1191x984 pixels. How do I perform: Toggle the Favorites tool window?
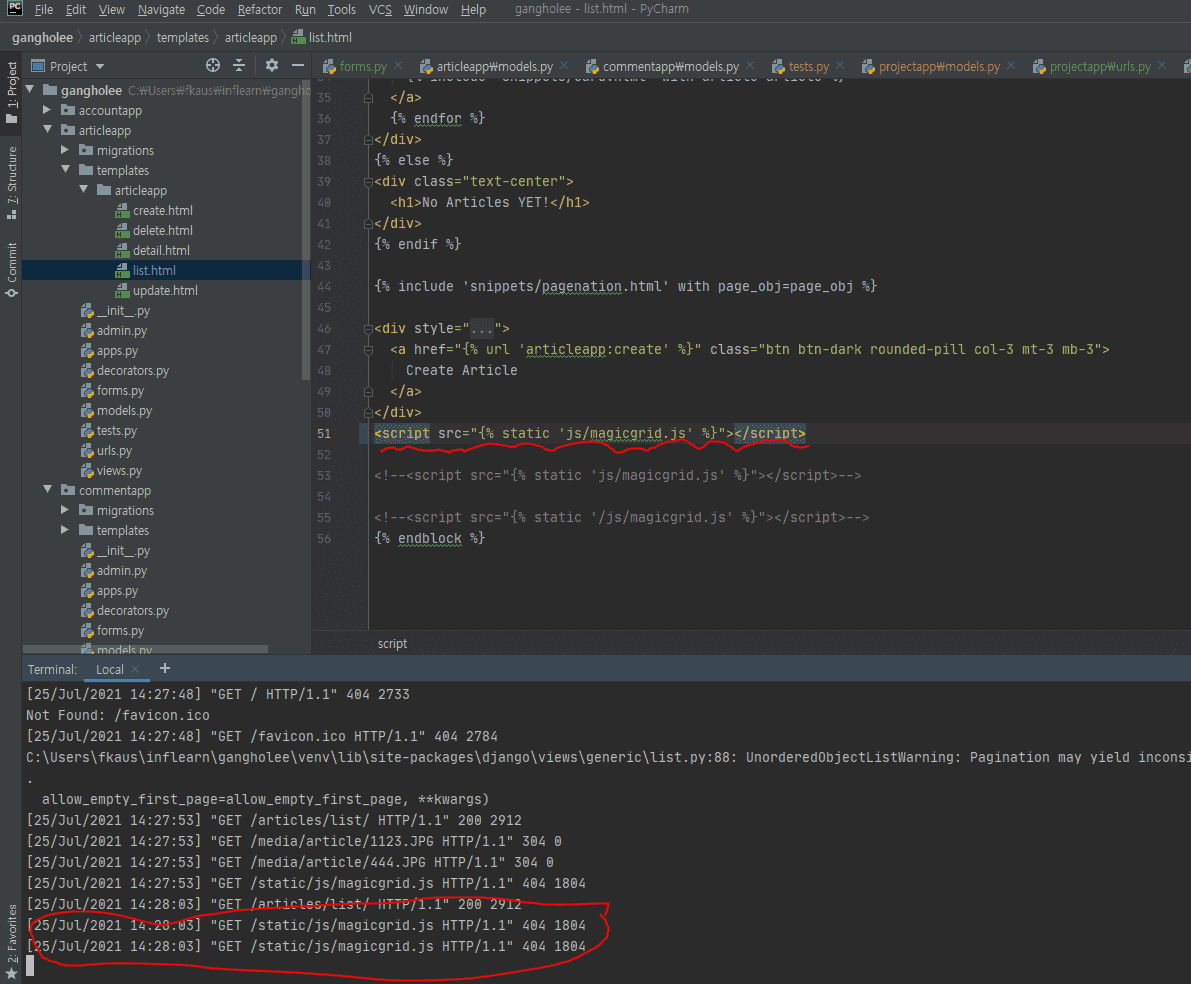point(11,932)
